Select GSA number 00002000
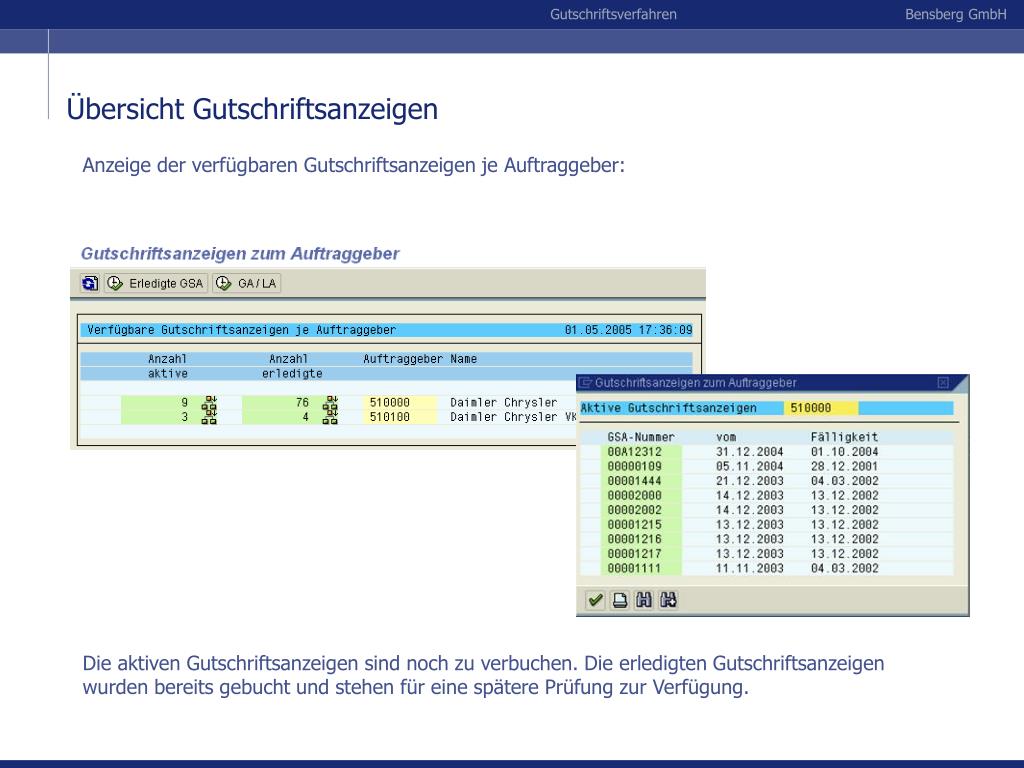The width and height of the screenshot is (1024, 768). point(634,495)
